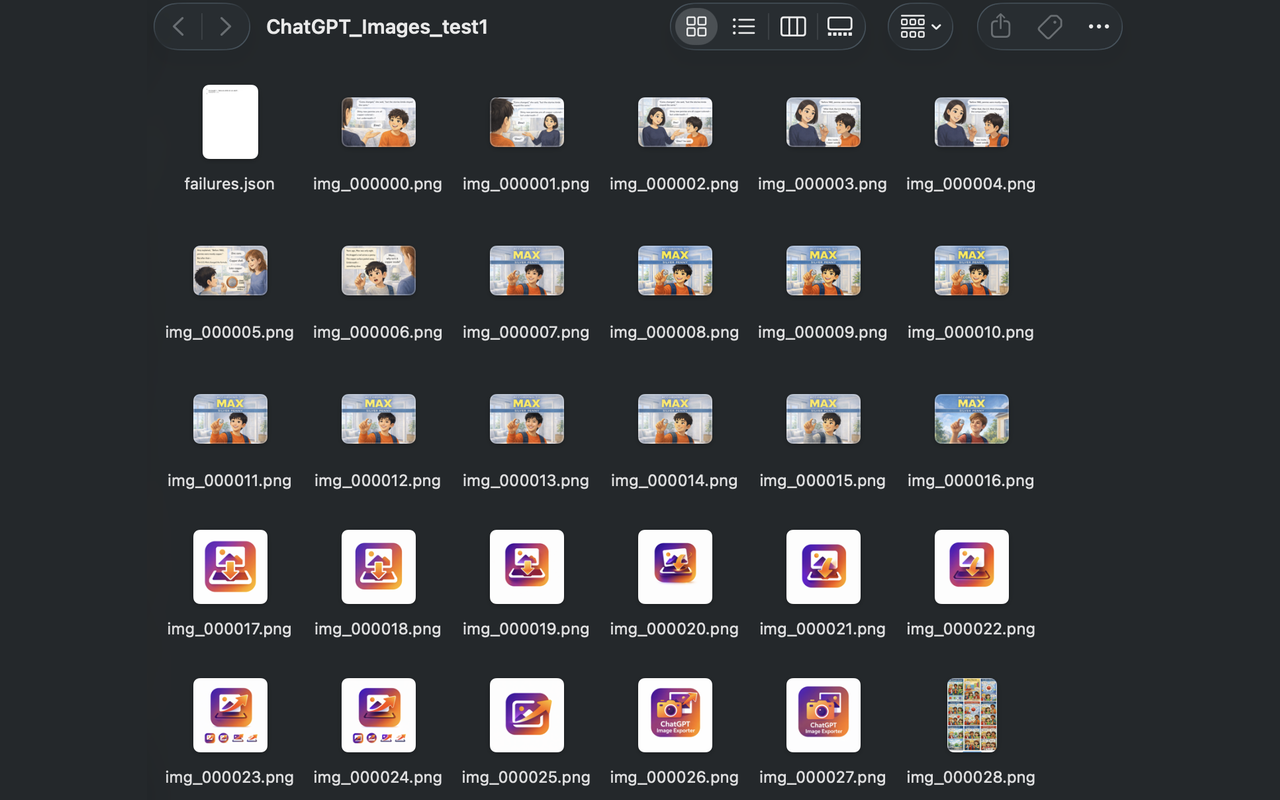Click the img_000012.png file name
The width and height of the screenshot is (1280, 800).
click(x=378, y=481)
